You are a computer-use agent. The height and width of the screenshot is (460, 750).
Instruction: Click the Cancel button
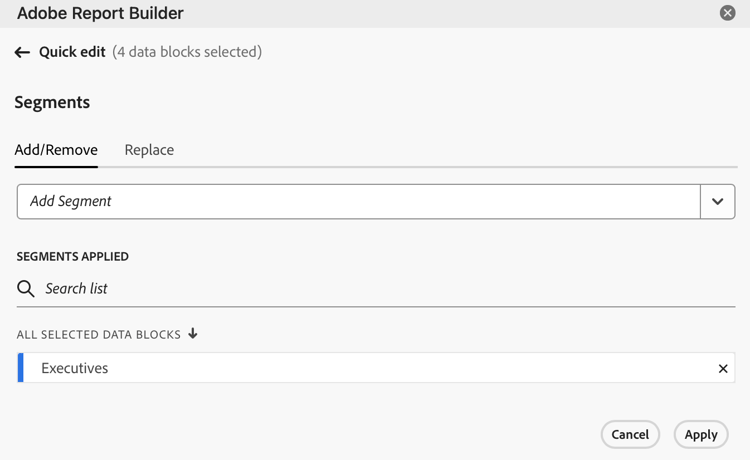630,434
